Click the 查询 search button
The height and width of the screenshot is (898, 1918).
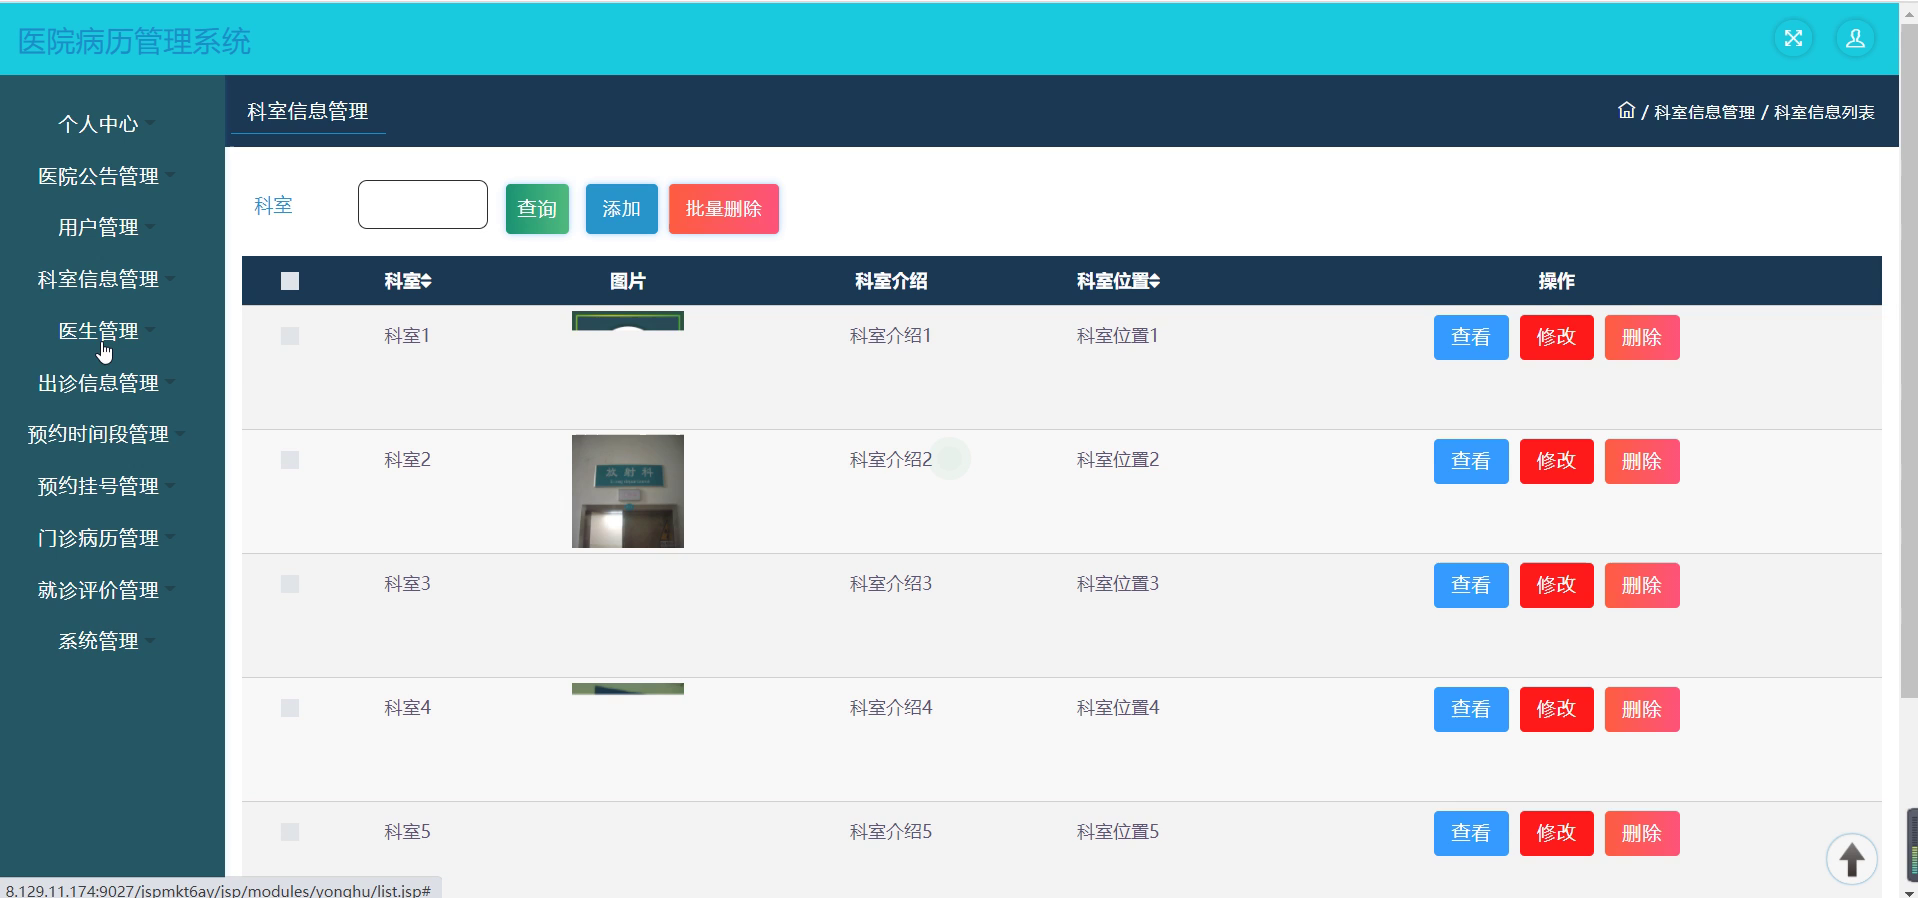(537, 209)
